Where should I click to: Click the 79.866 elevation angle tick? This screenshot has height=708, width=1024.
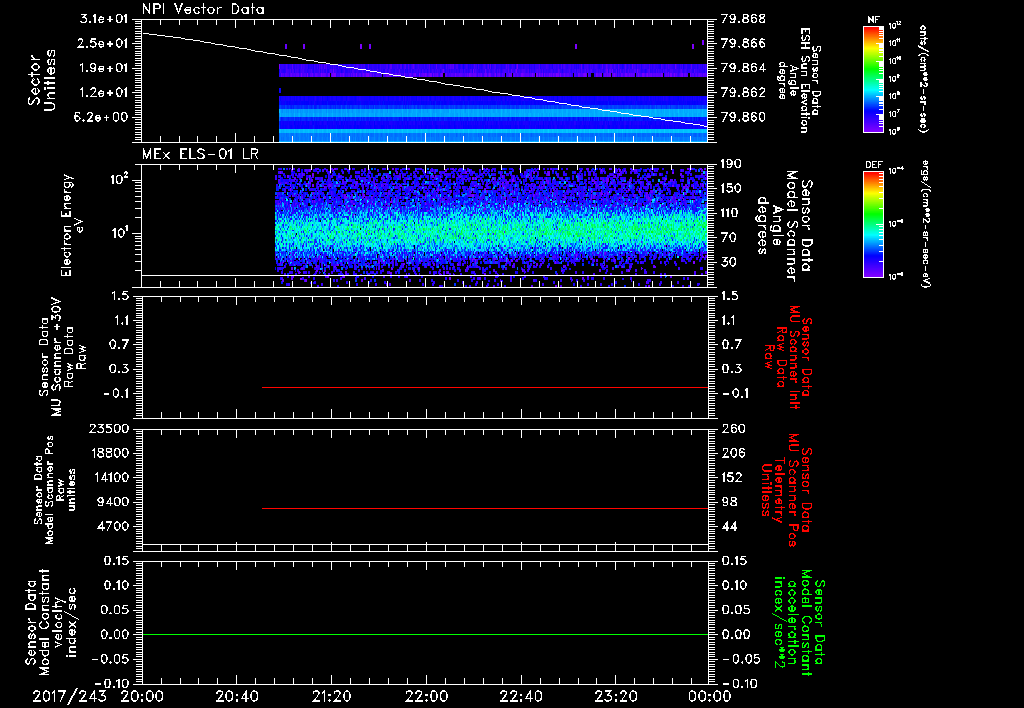[743, 43]
